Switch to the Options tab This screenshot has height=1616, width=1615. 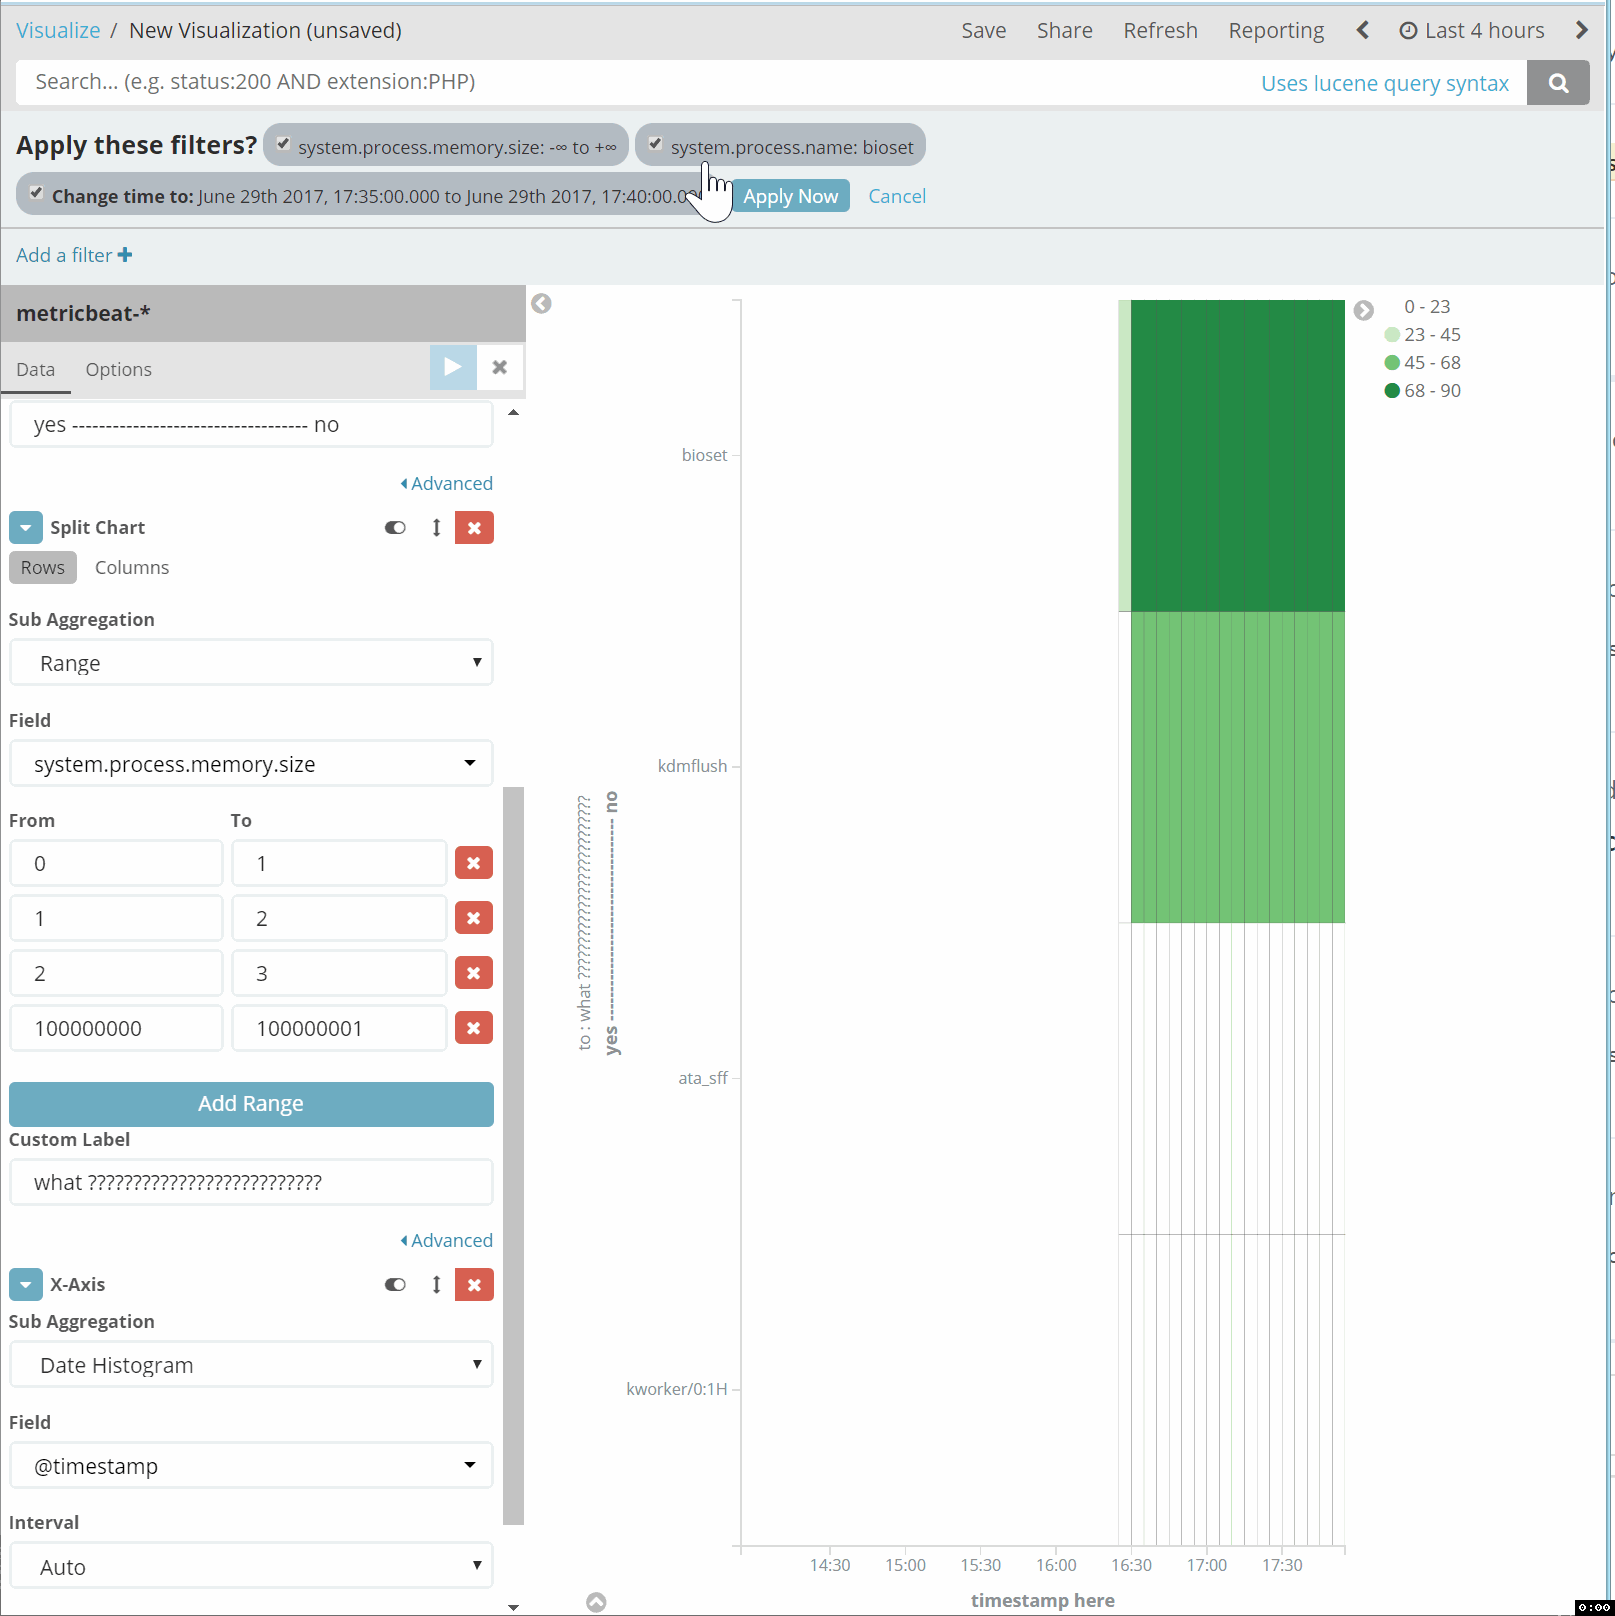[x=118, y=369]
